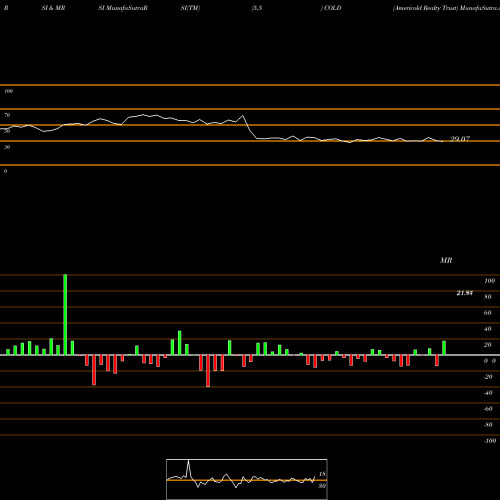Click the 100 label on MR right axis
This screenshot has height=500, width=500.
click(489, 281)
